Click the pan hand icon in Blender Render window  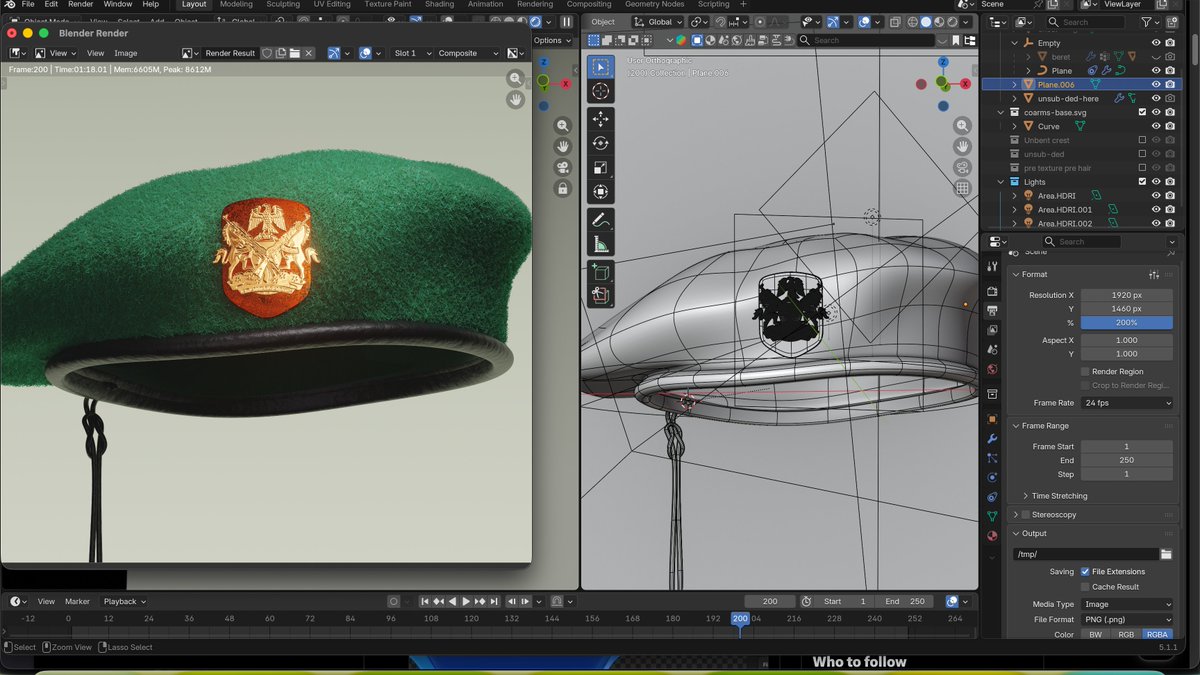pos(515,99)
